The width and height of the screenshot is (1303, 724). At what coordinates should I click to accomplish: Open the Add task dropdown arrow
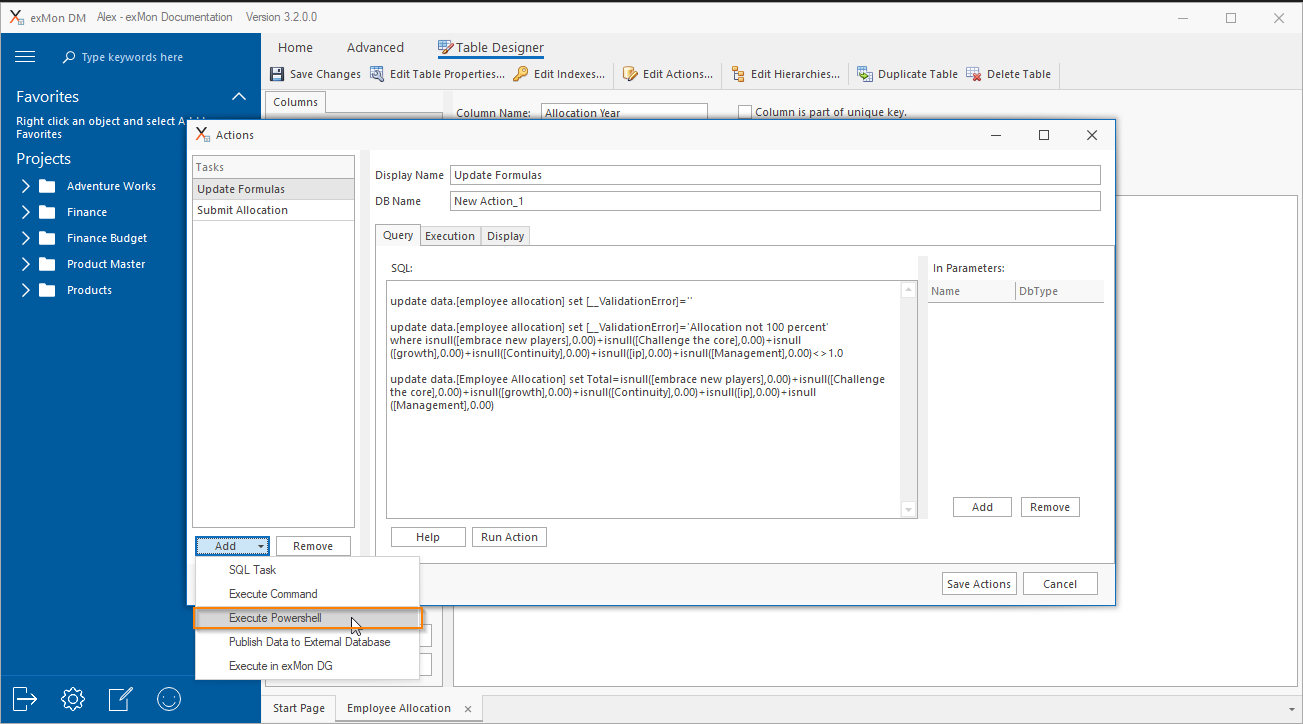click(261, 546)
